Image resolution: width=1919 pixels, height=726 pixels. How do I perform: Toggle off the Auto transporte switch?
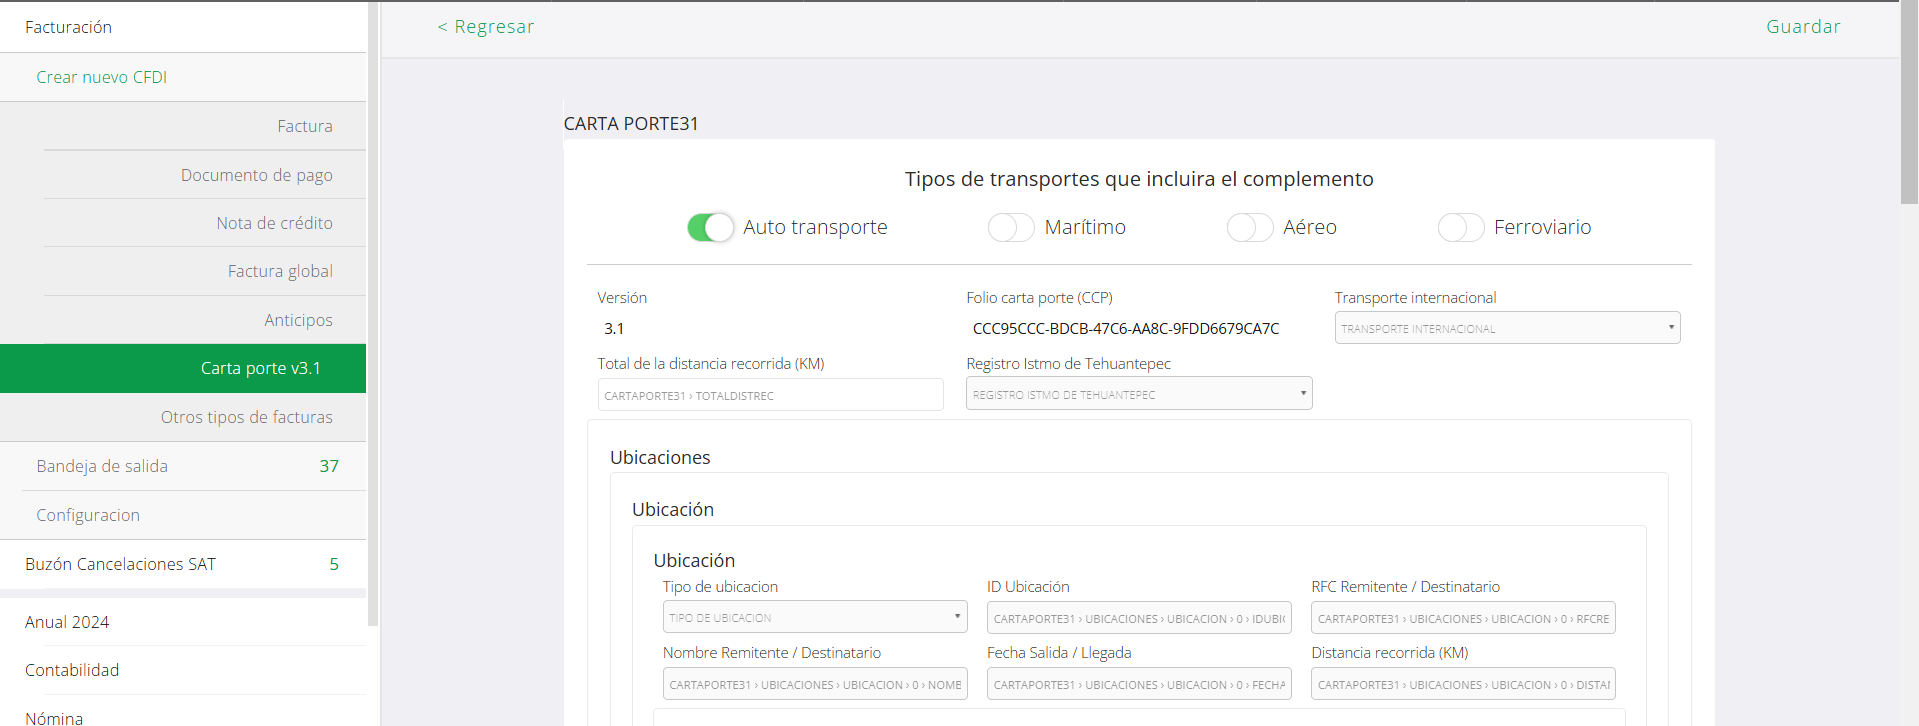tap(710, 228)
